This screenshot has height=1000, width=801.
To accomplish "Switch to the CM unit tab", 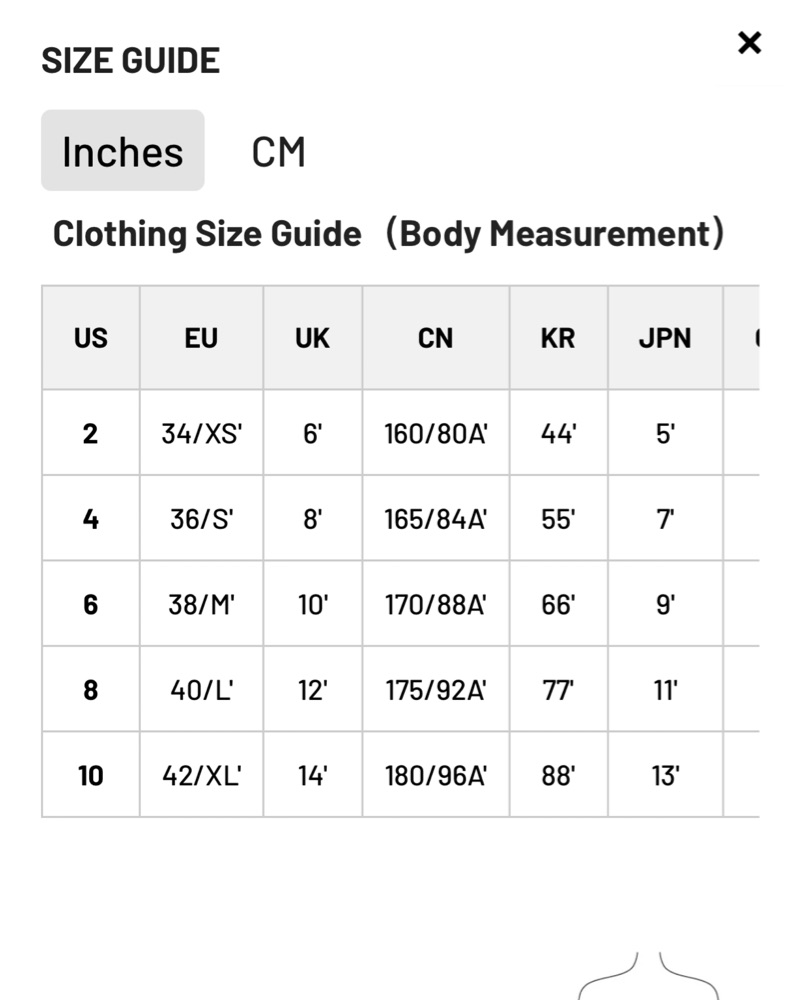I will (279, 152).
